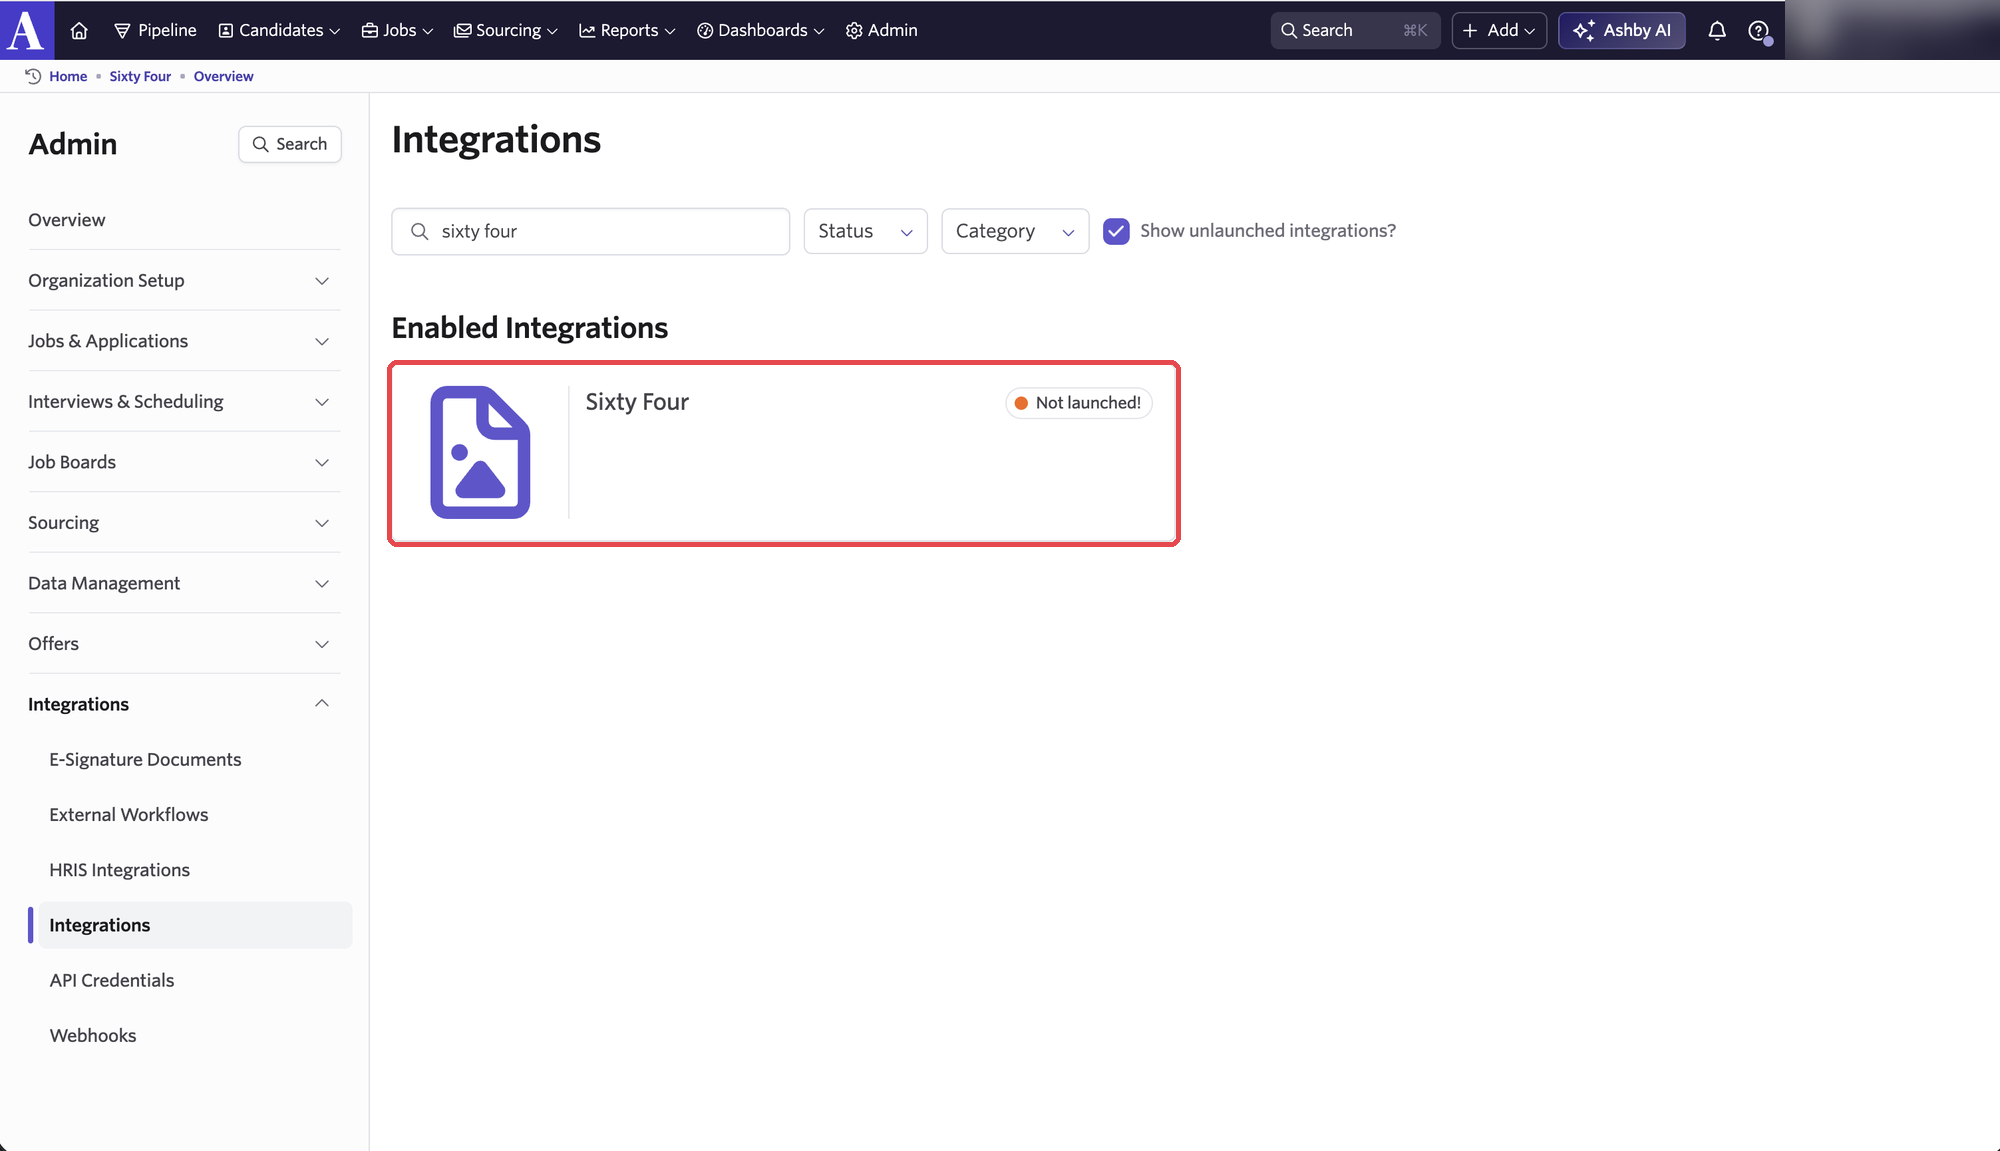Open the Status filter dropdown

pos(866,231)
